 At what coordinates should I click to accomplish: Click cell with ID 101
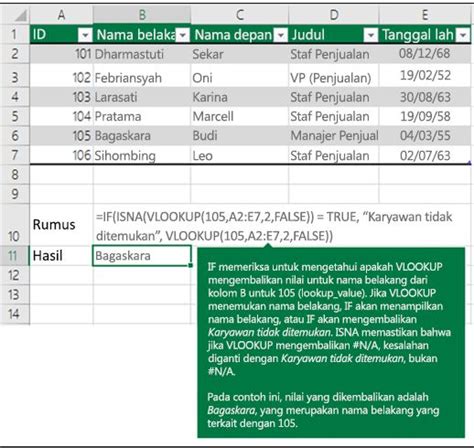[61, 54]
